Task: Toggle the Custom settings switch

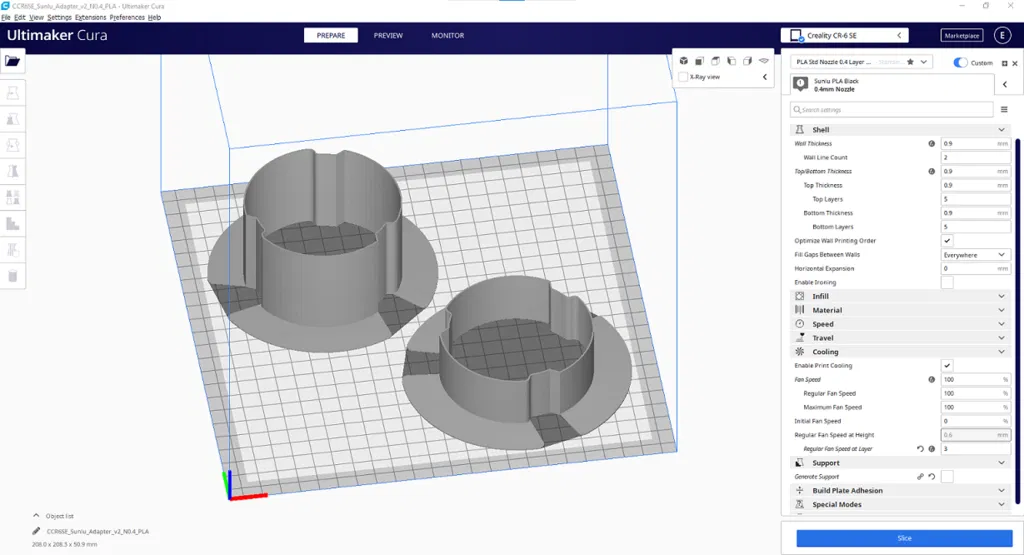Action: tap(960, 63)
